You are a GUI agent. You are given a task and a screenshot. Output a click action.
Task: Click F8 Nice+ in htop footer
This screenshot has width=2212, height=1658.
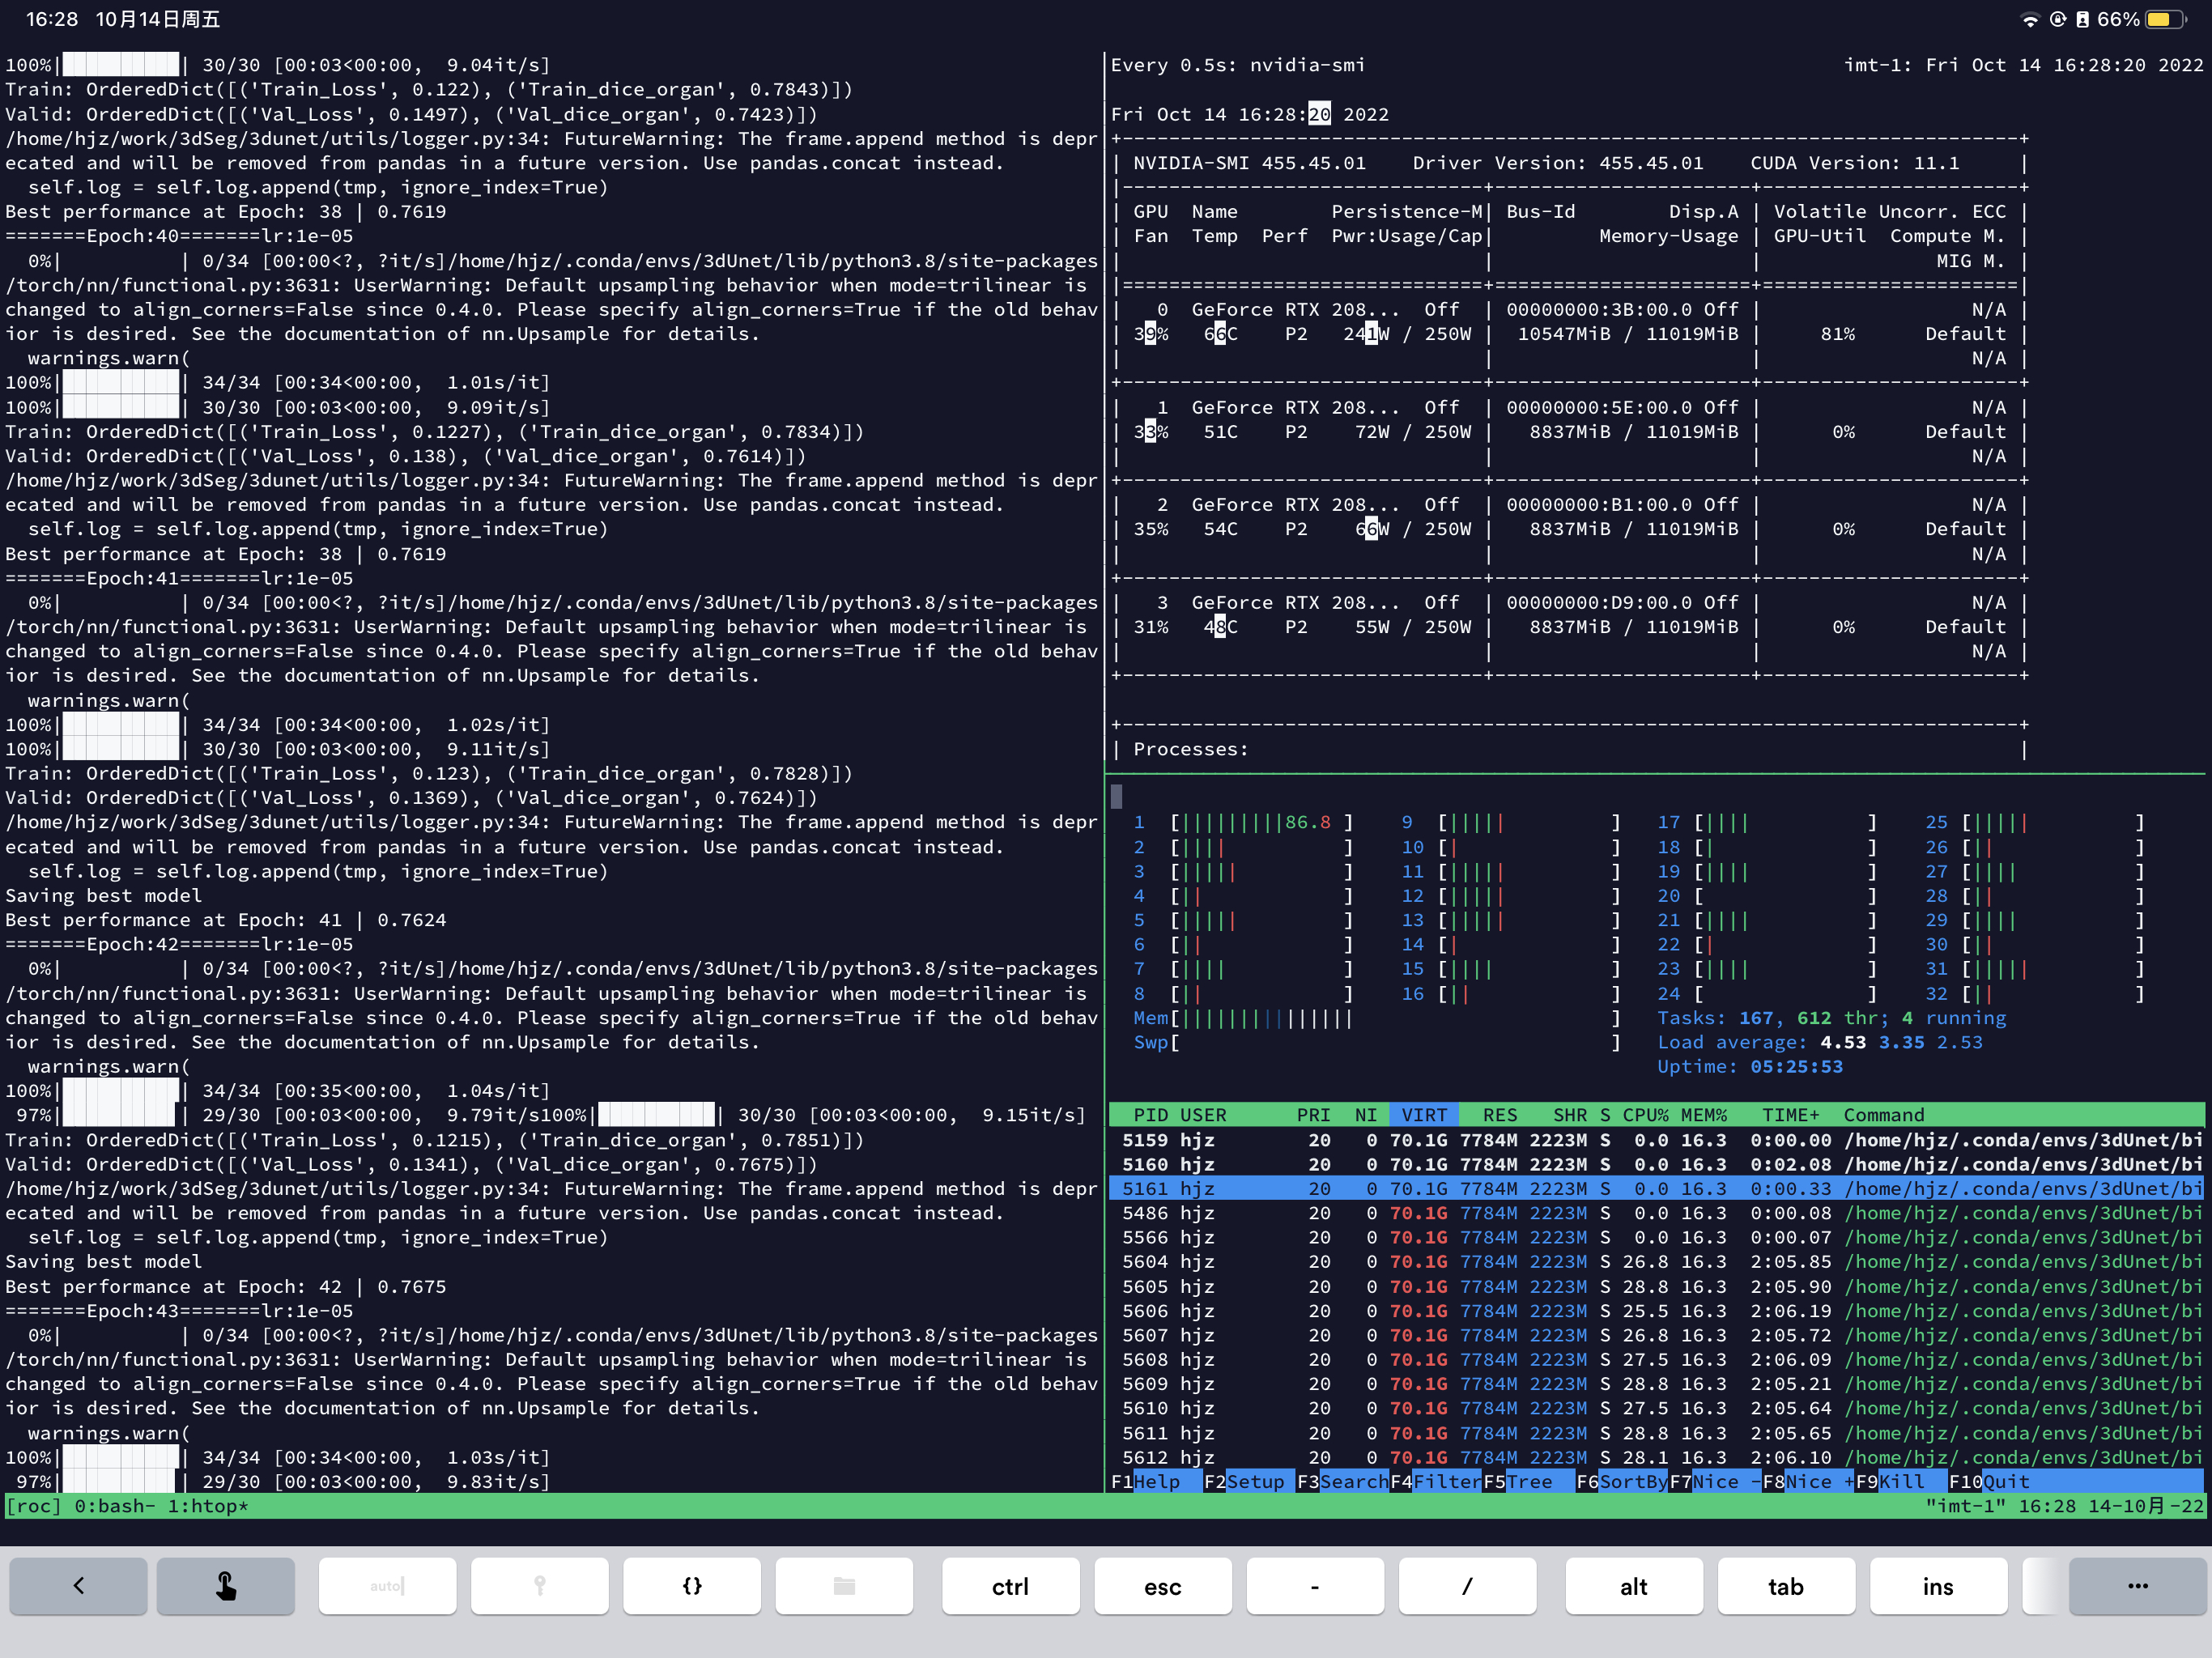[1808, 1481]
